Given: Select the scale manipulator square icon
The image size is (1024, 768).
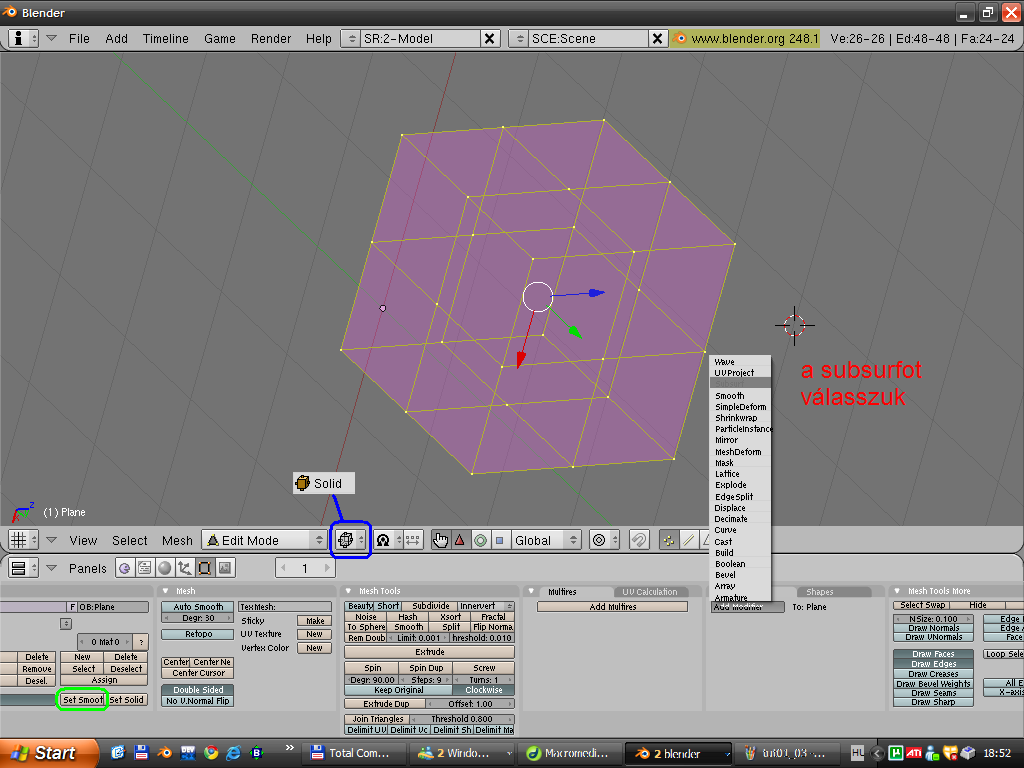Looking at the screenshot, I should pyautogui.click(x=500, y=540).
